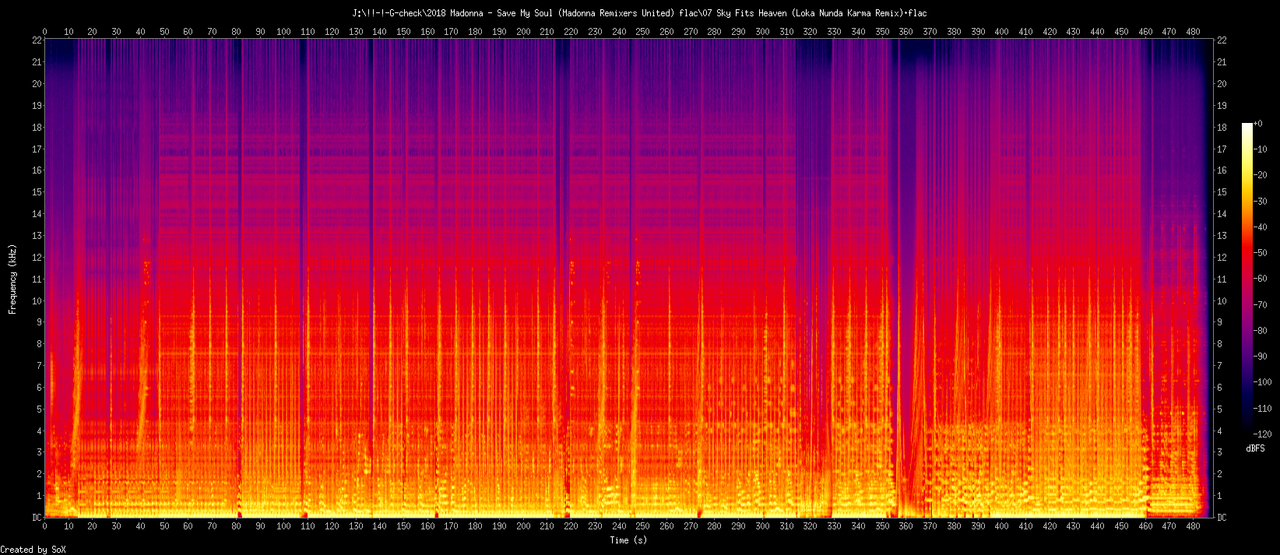Click the file path title above the spectrogram
The image size is (1280, 555).
(640, 13)
